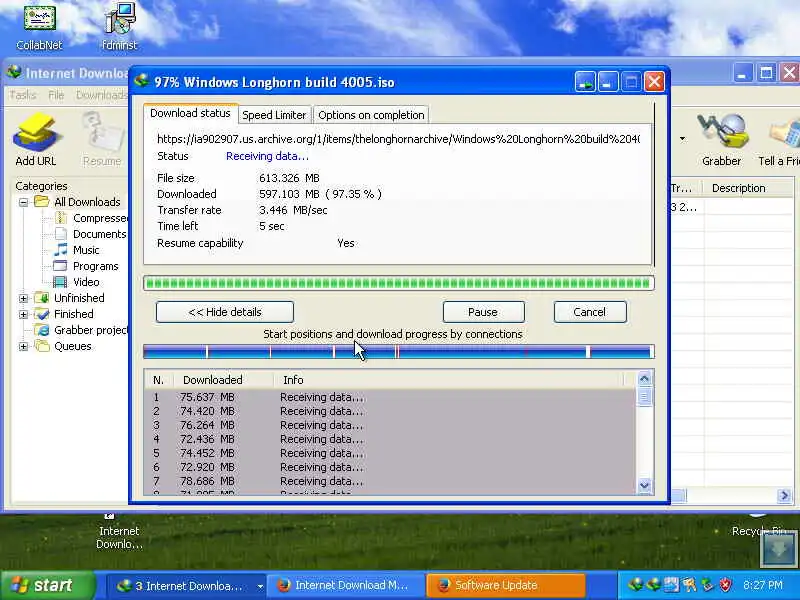This screenshot has height=600, width=800.
Task: Pause the Longhorn ISO download
Action: [x=483, y=312]
